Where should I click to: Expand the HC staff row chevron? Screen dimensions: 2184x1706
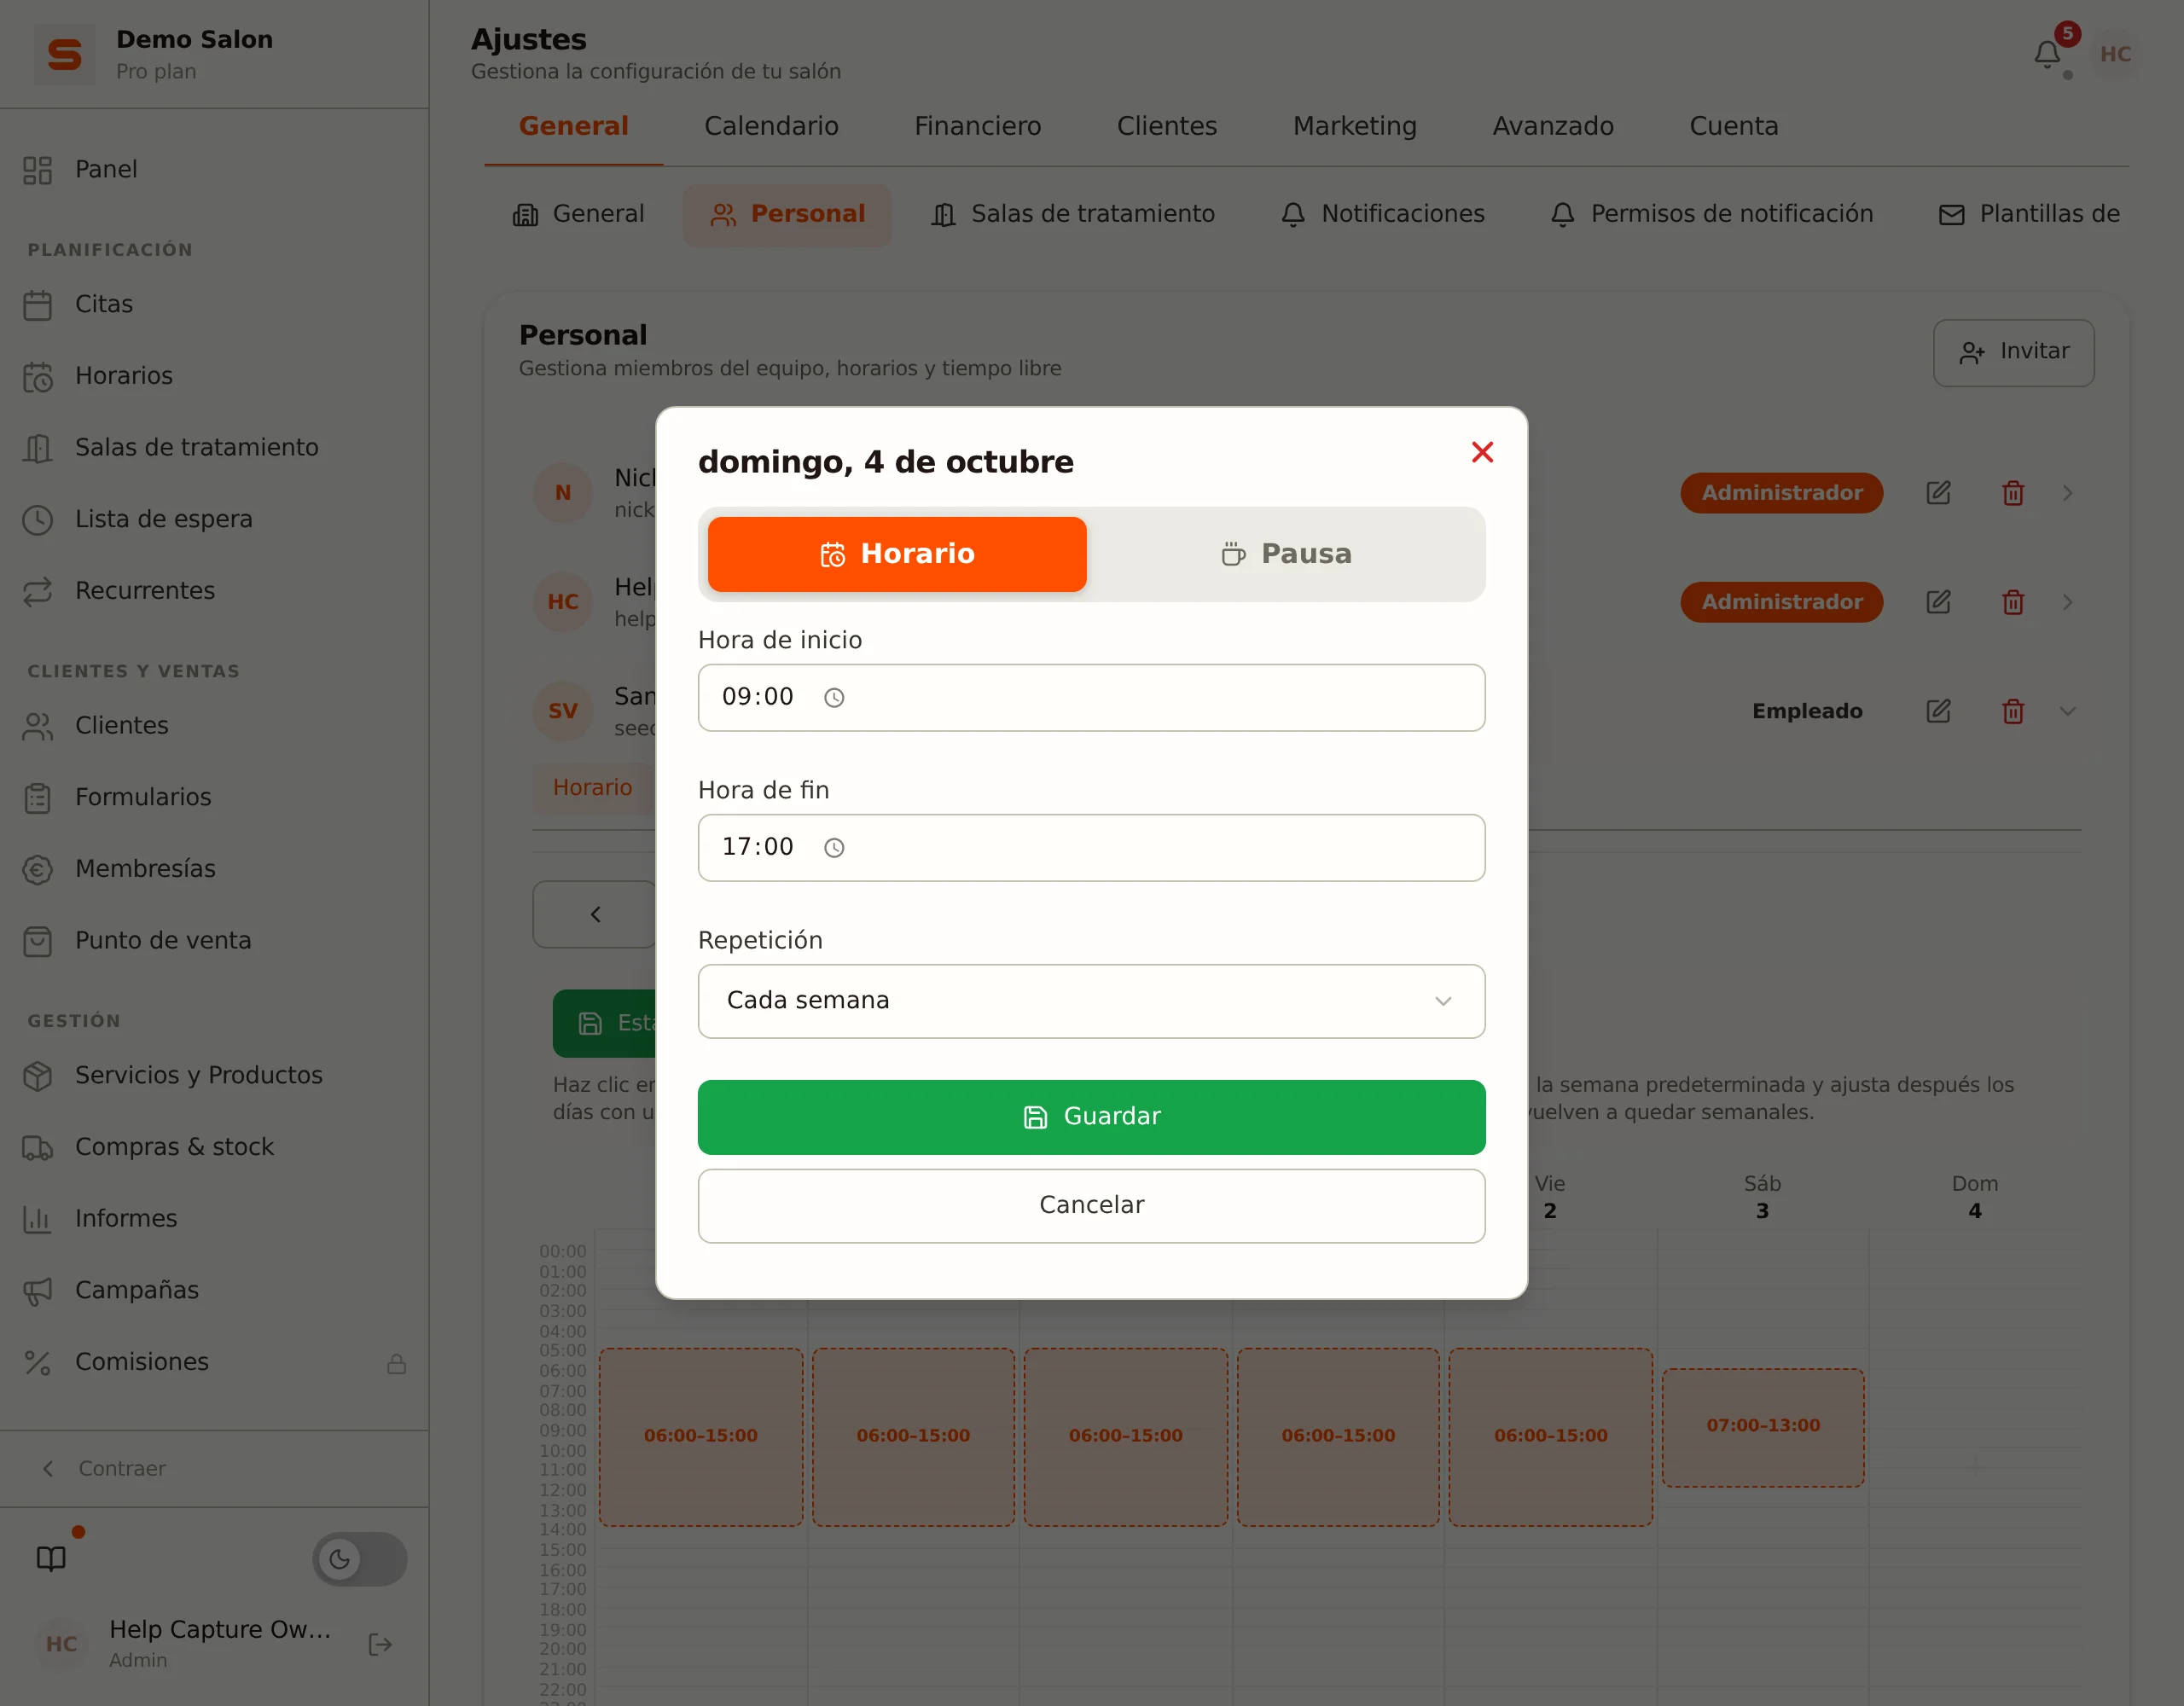[x=2067, y=602]
